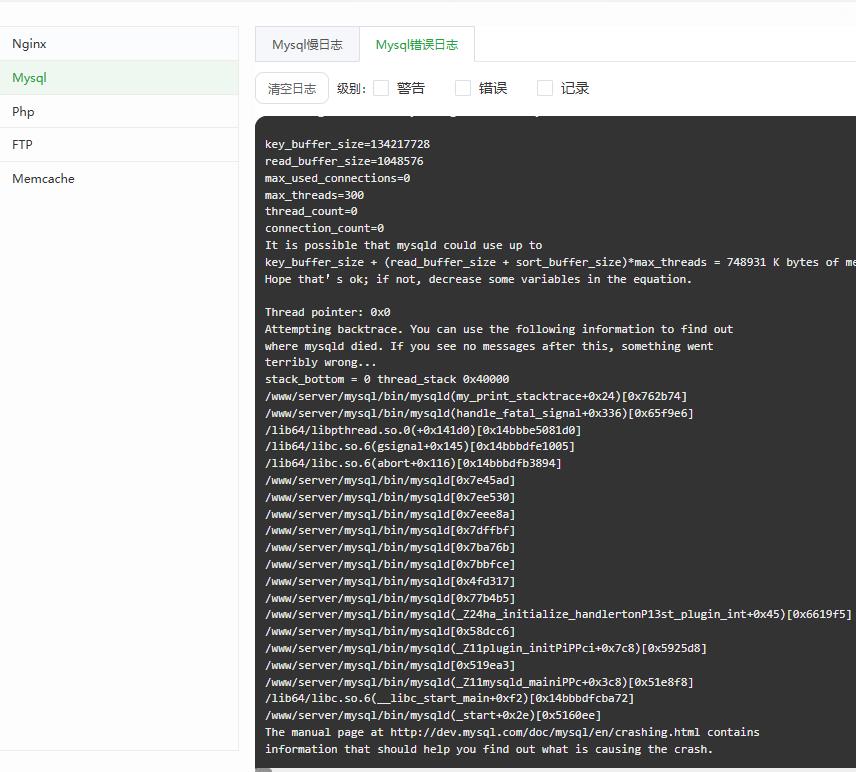
Task: Click the mysqld[0x7ee530] stack frame
Action: (x=390, y=497)
